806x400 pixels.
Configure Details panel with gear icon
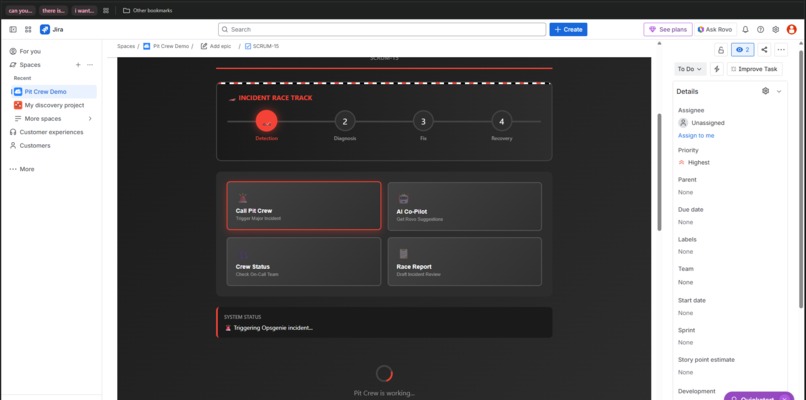point(765,91)
